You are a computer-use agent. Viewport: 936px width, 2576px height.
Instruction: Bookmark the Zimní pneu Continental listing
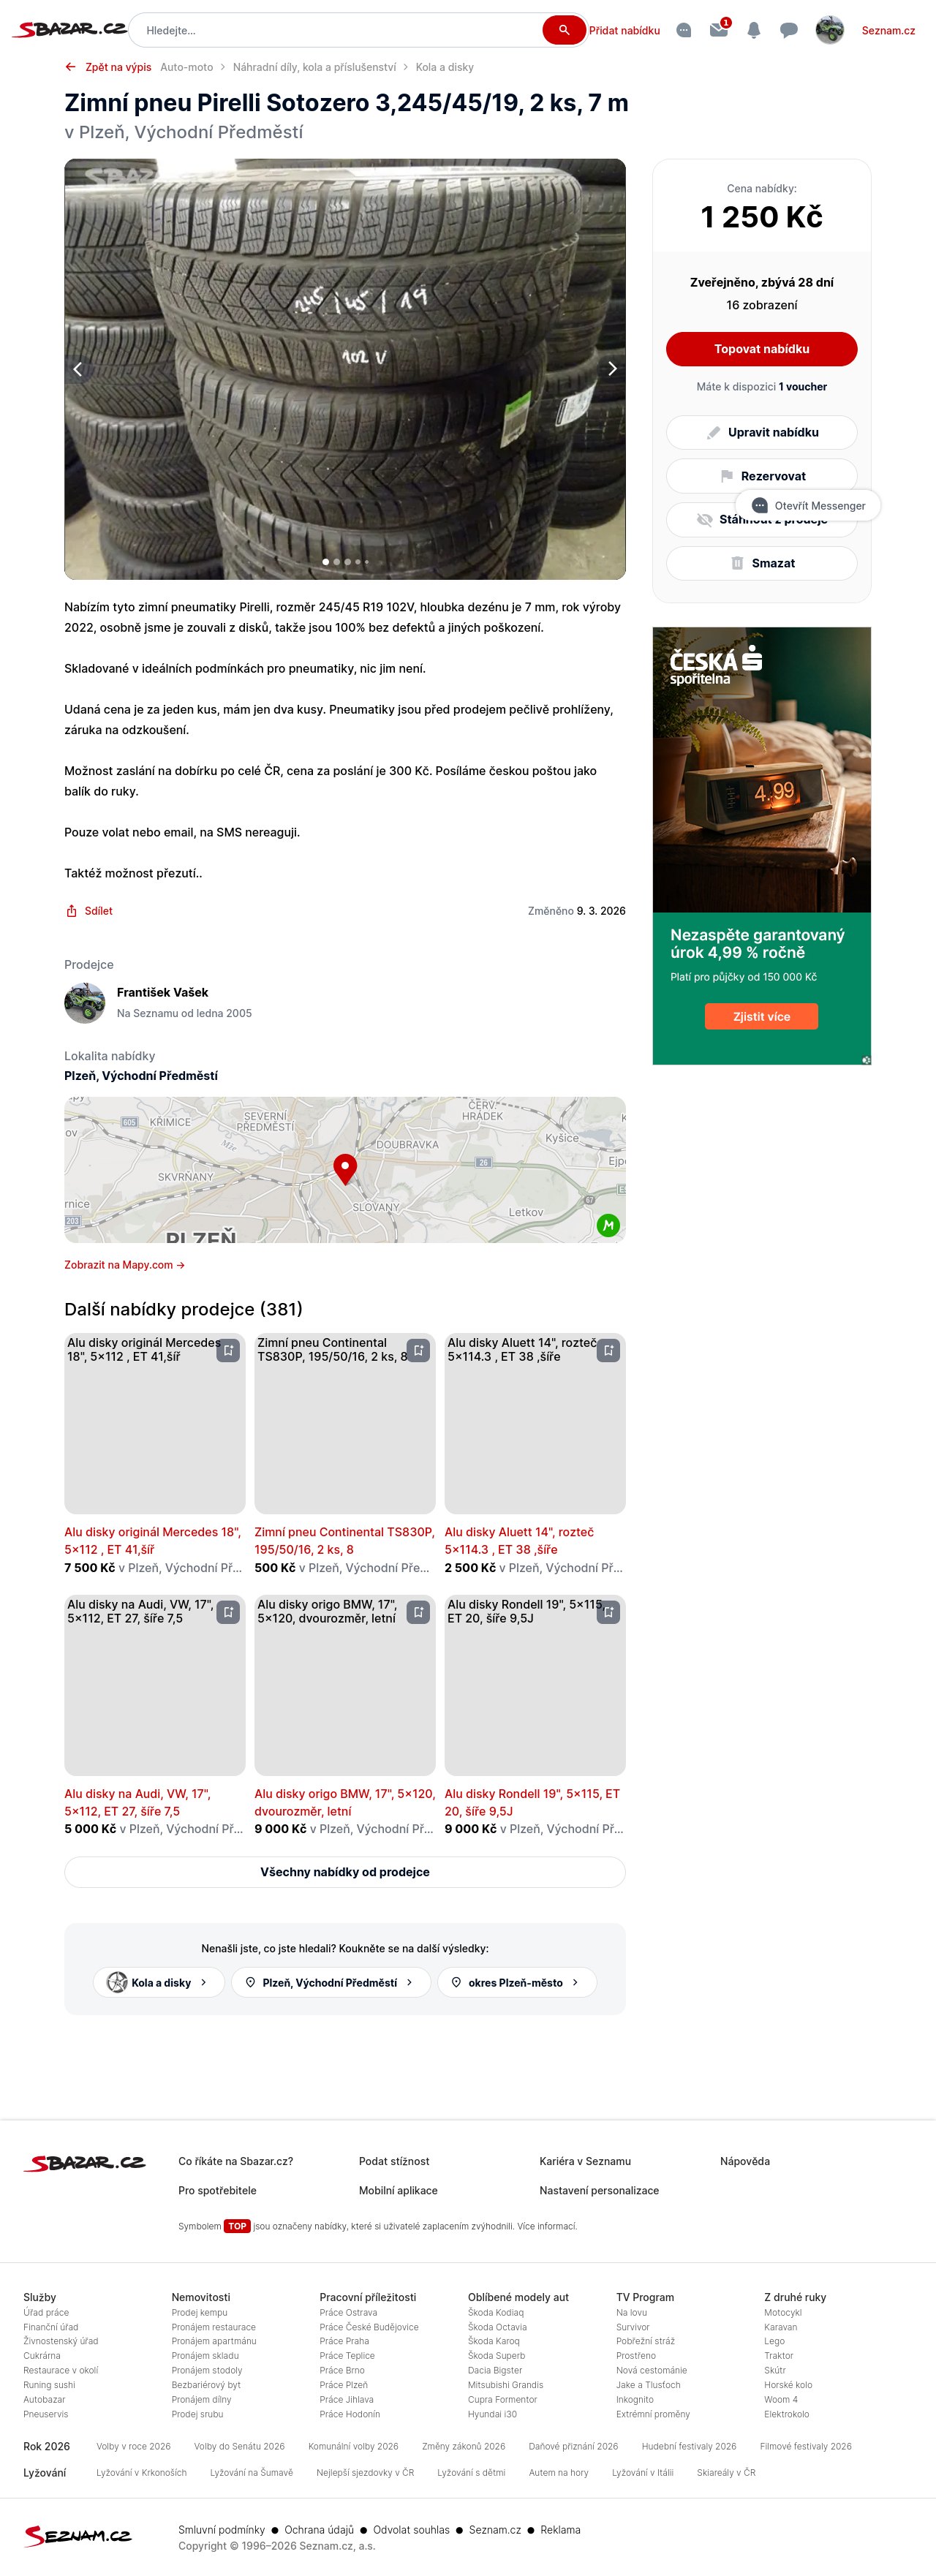418,1350
